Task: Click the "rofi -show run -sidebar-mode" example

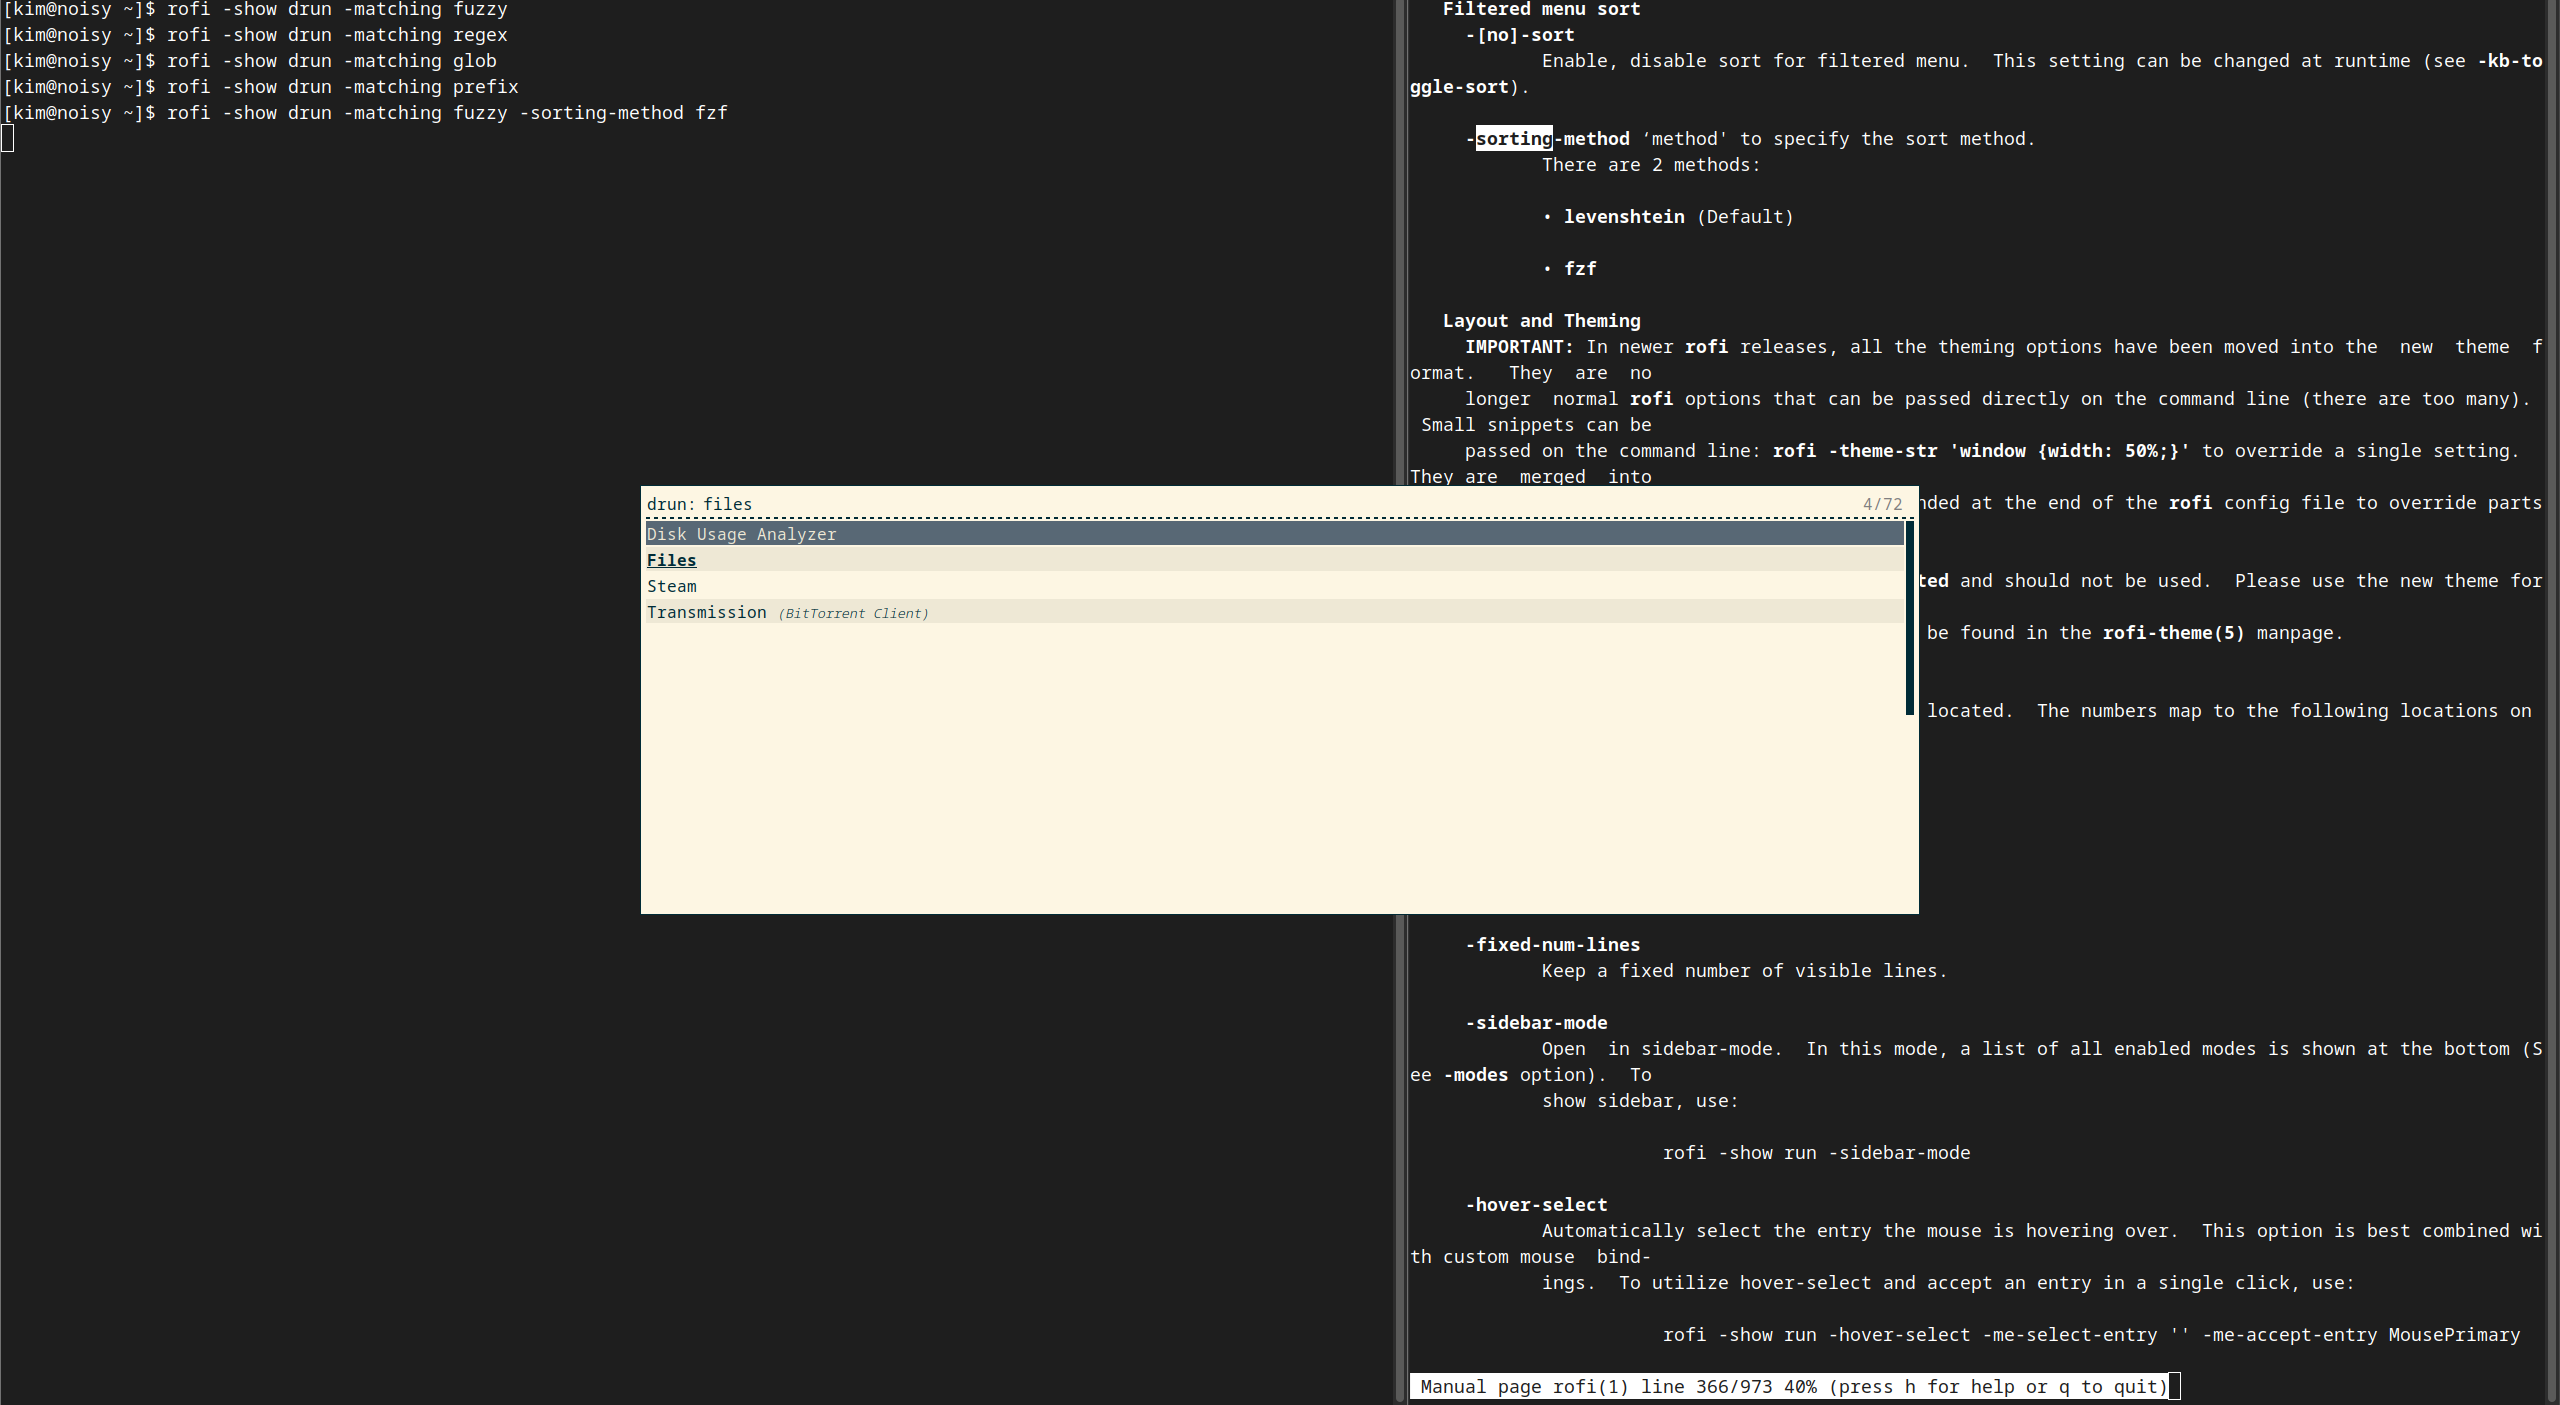Action: click(x=1816, y=1153)
